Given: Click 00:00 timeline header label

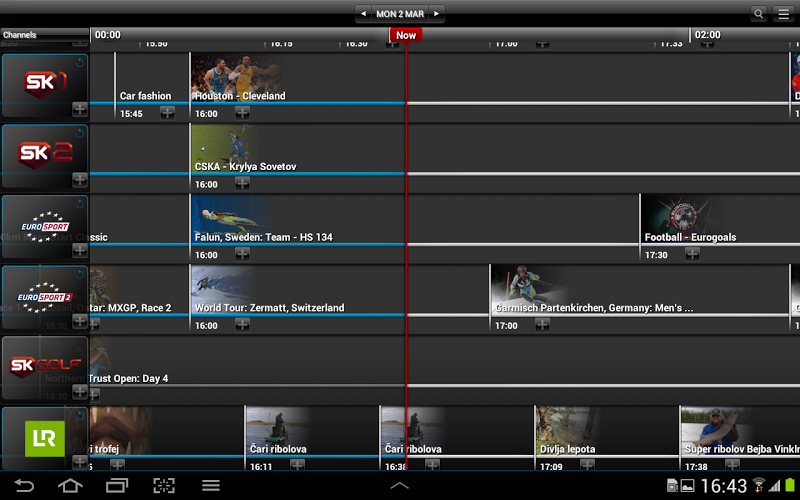Looking at the screenshot, I should [108, 35].
